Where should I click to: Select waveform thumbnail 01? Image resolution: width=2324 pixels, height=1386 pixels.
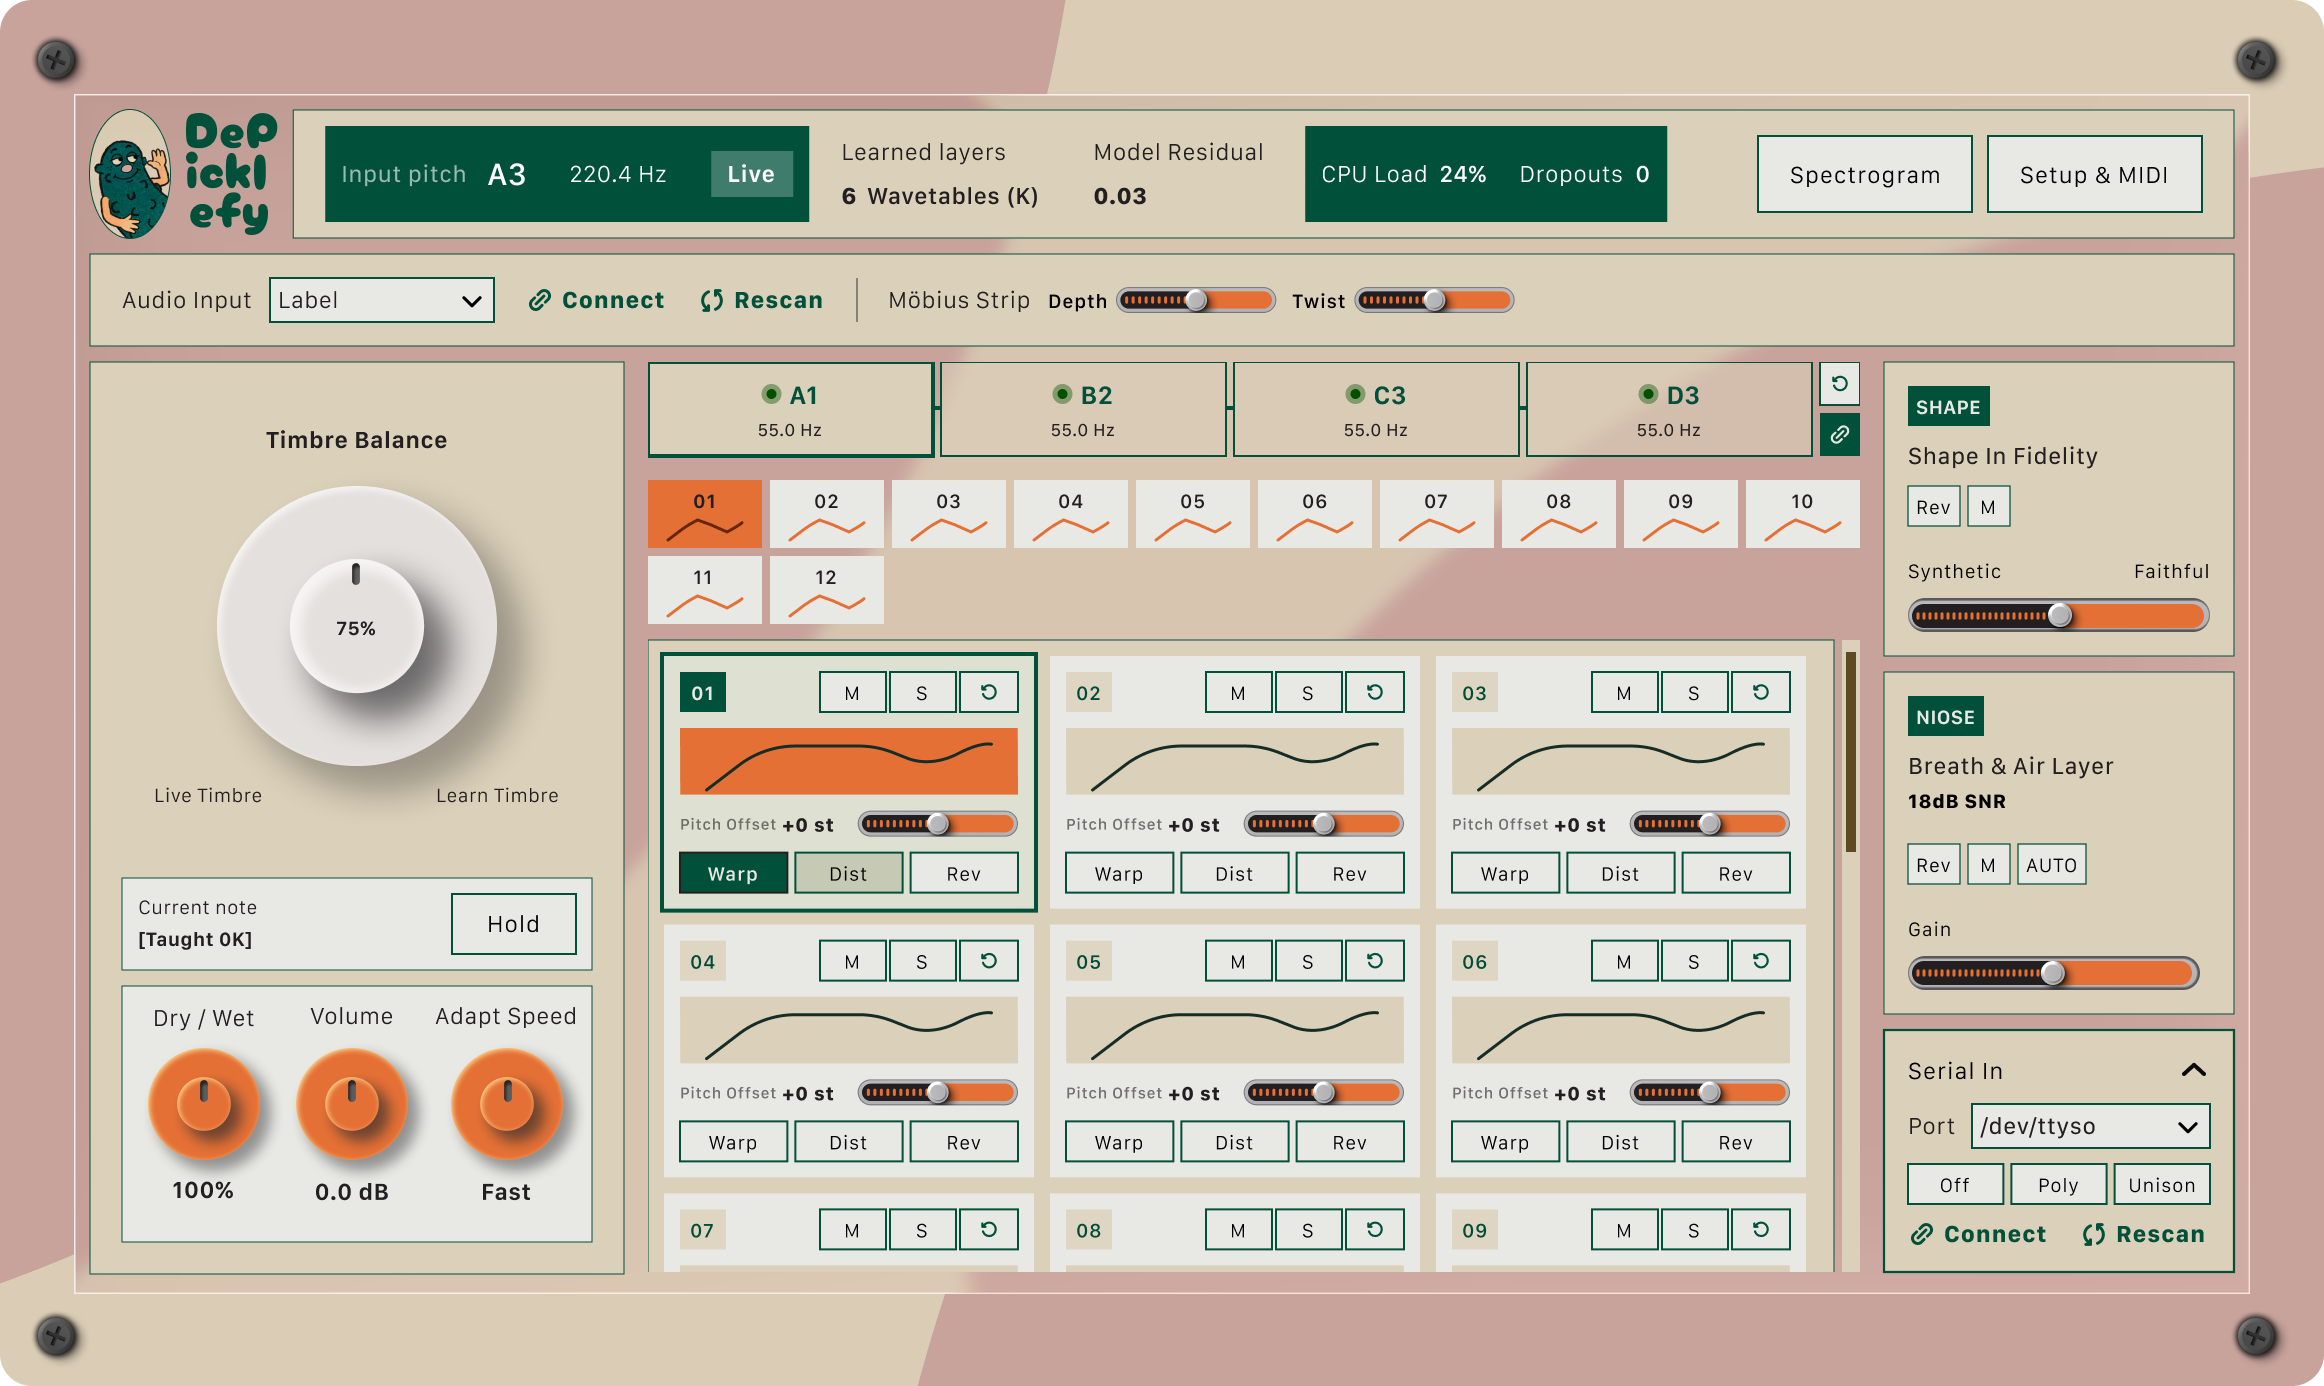[705, 514]
